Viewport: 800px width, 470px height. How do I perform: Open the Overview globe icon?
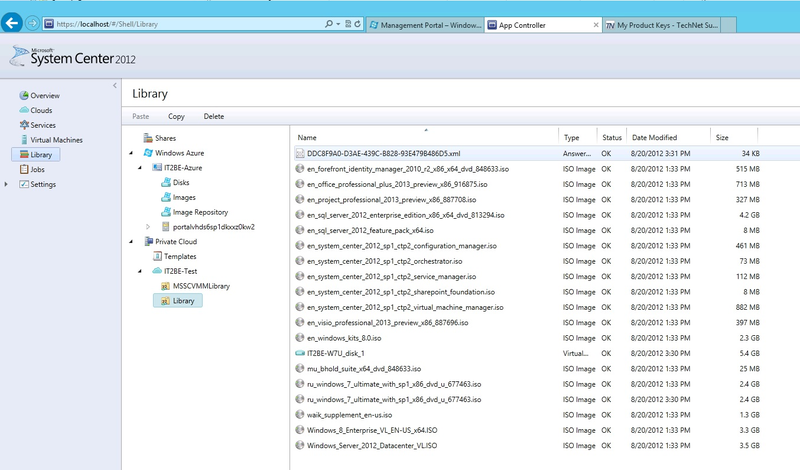23,95
